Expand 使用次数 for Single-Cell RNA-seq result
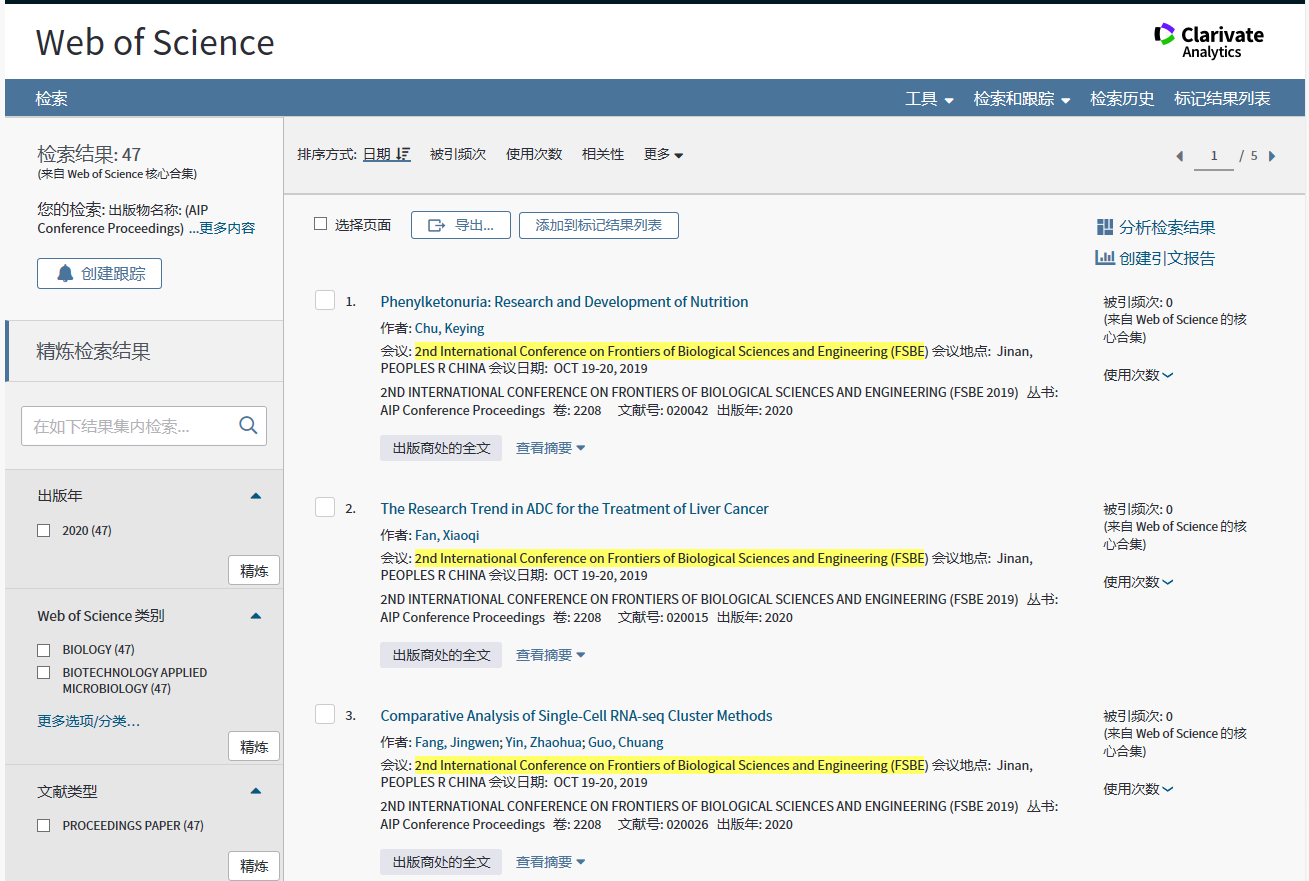The width and height of the screenshot is (1309, 881). [1138, 789]
